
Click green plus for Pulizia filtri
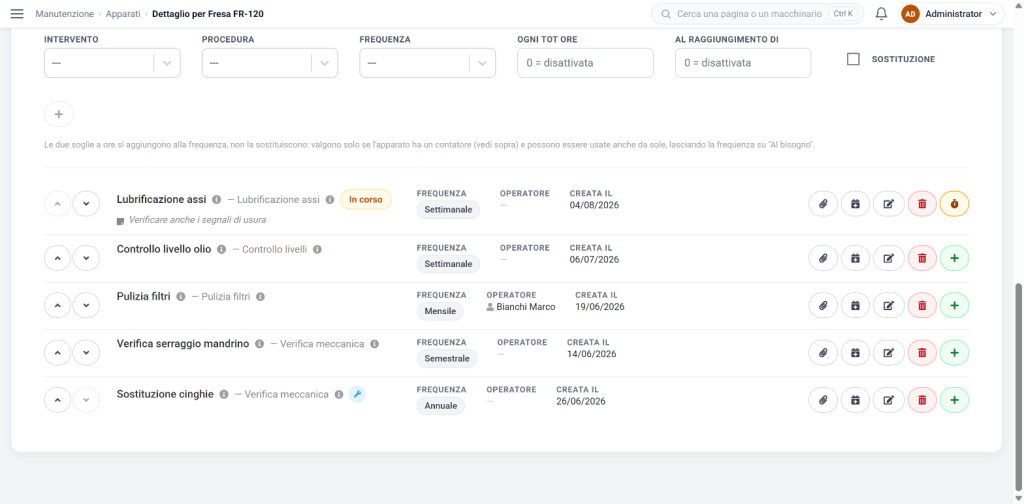(954, 306)
